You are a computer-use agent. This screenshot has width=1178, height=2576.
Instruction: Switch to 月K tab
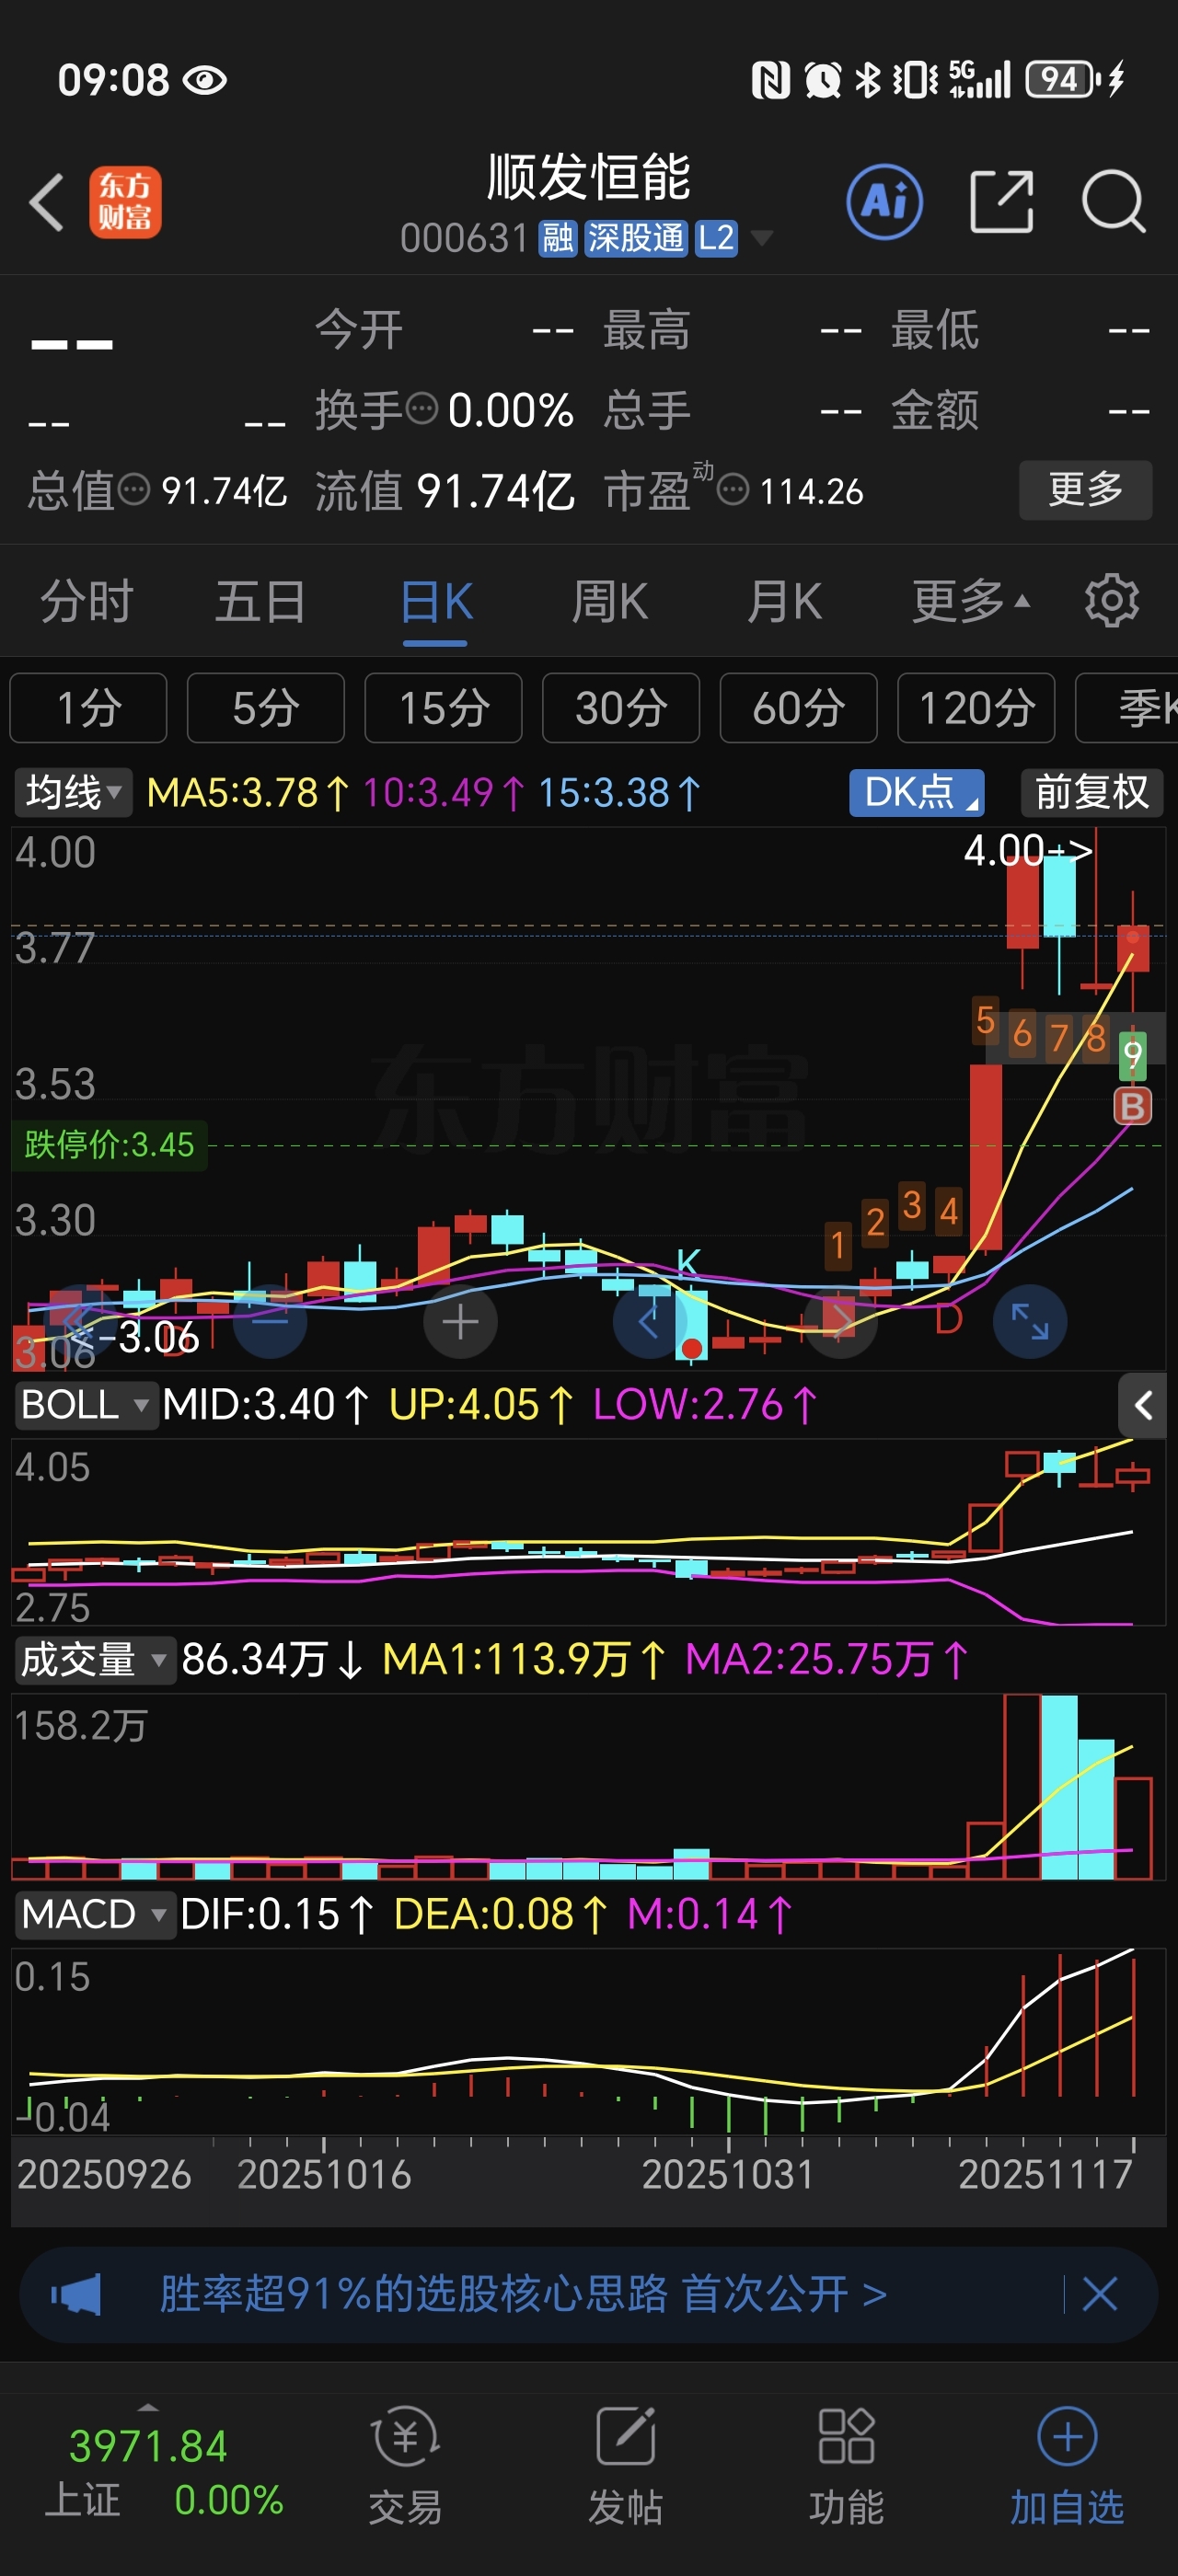[784, 602]
